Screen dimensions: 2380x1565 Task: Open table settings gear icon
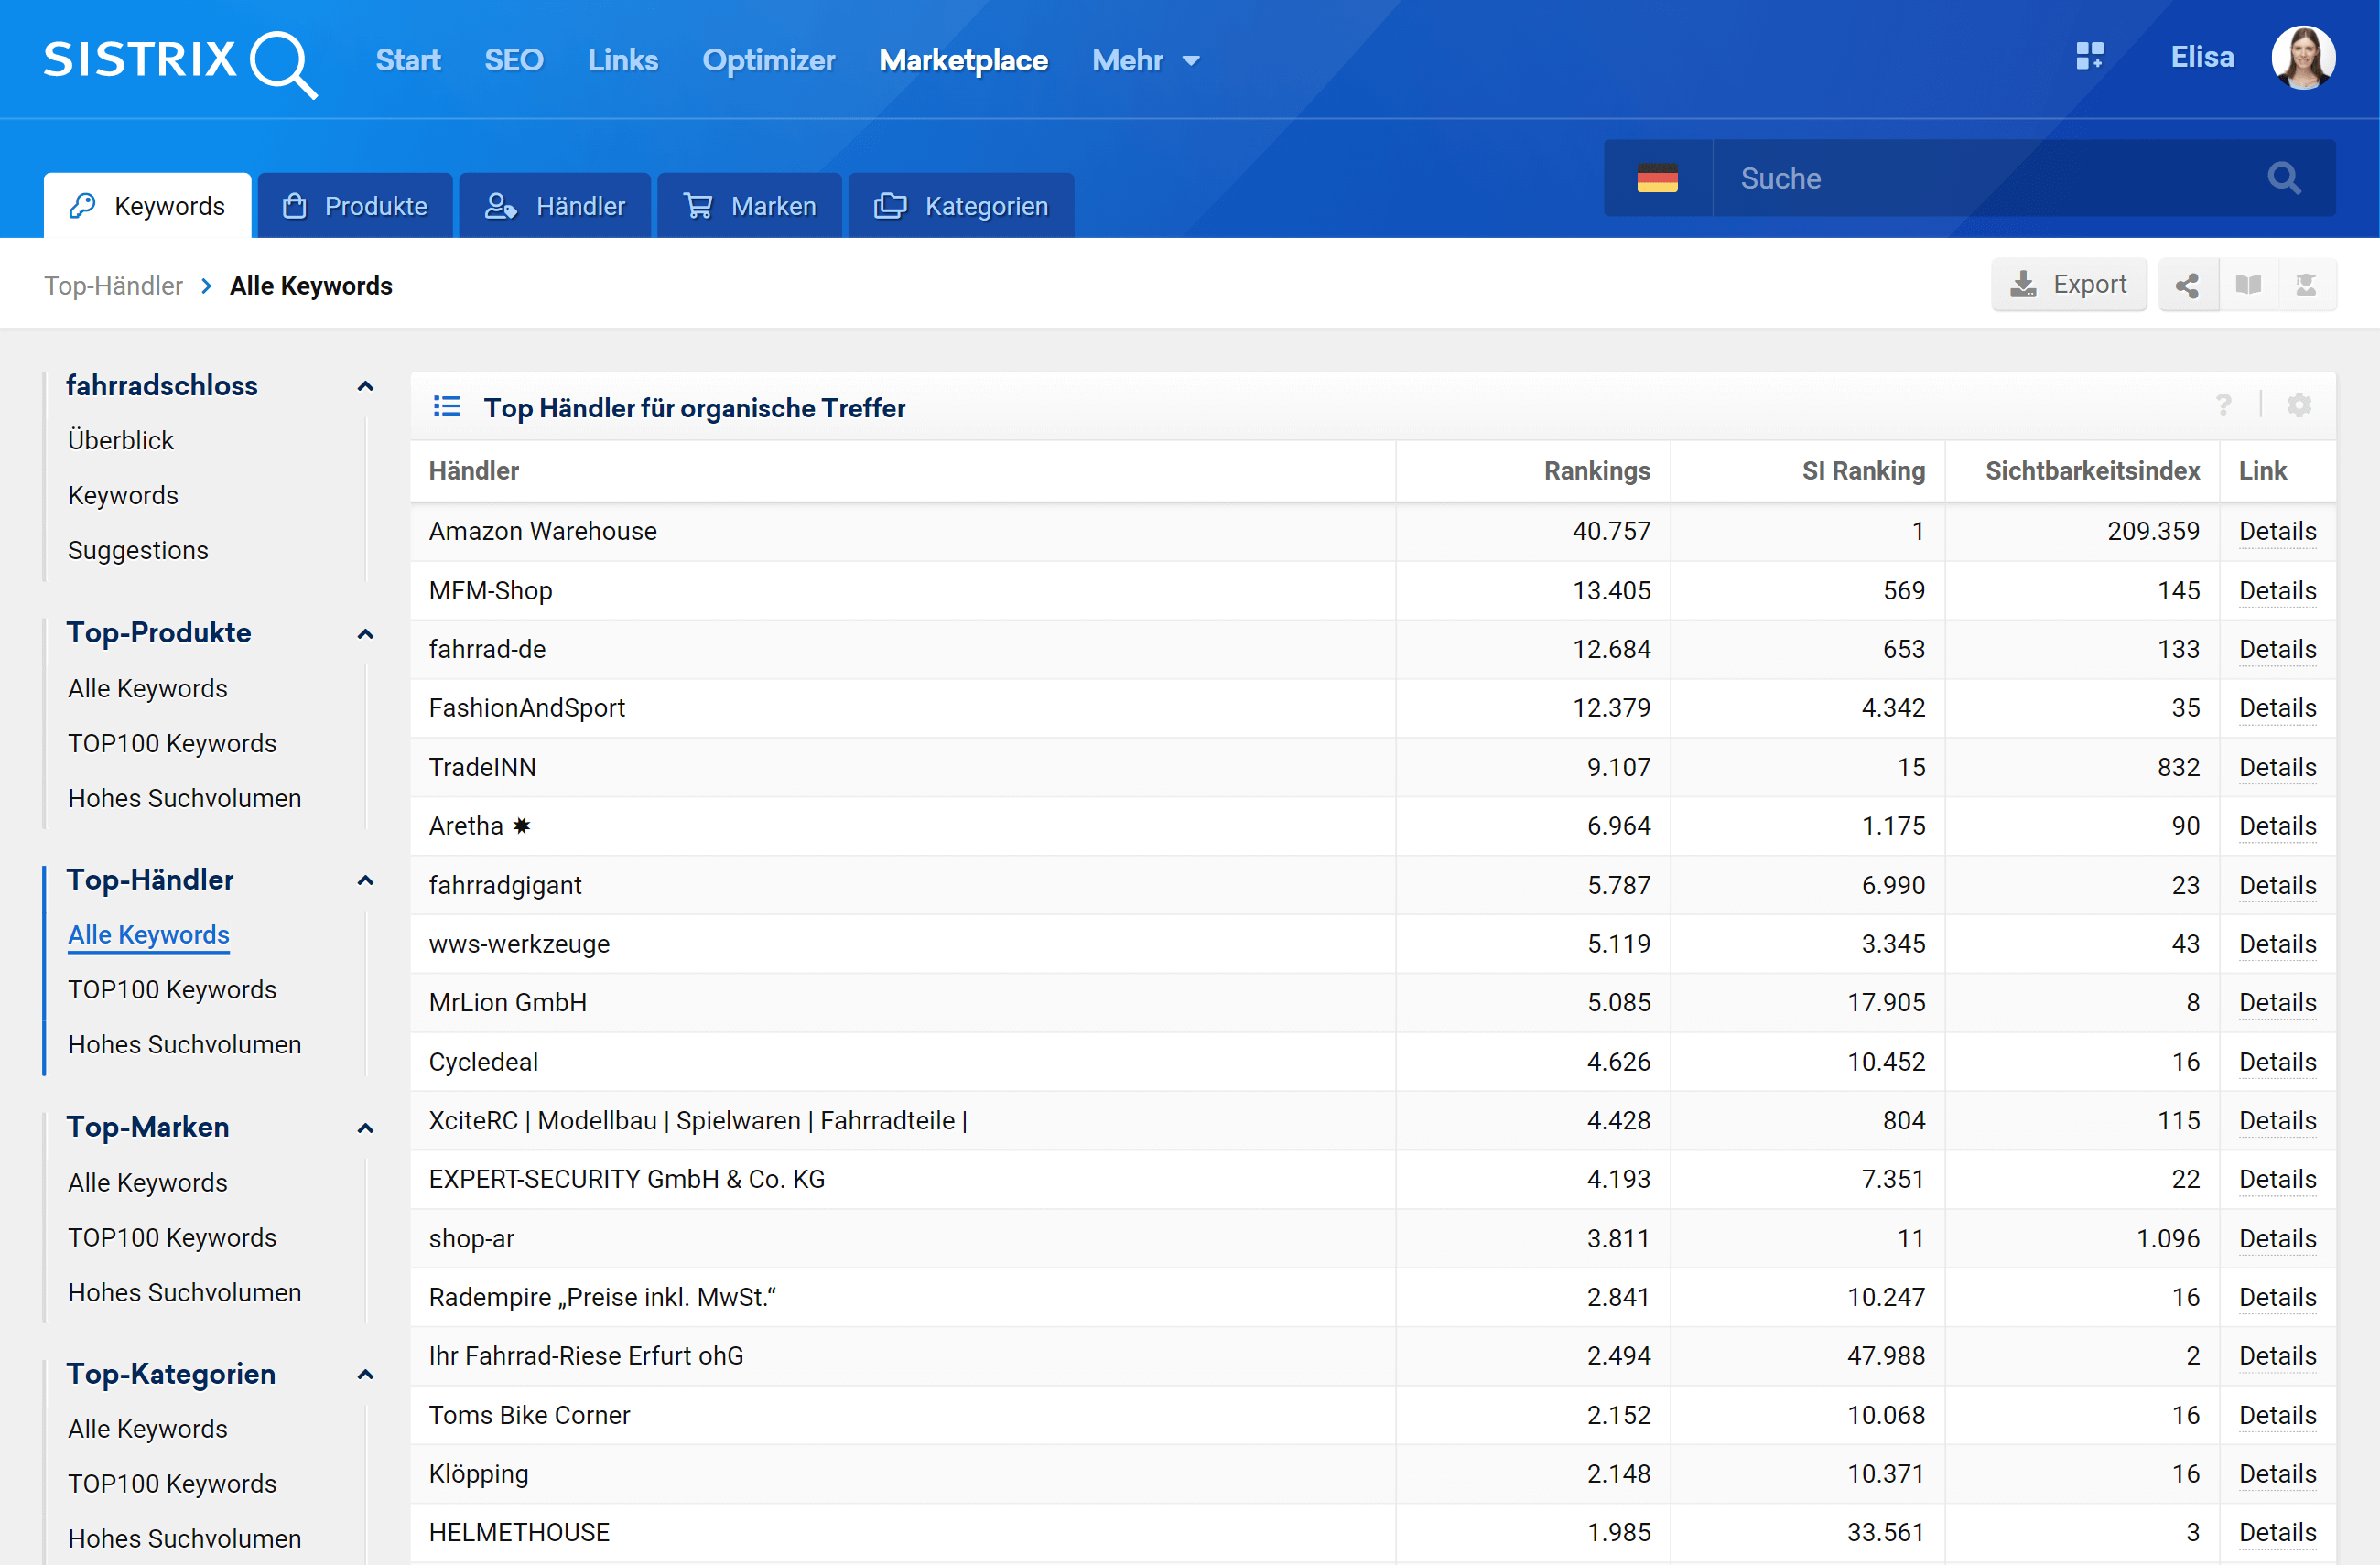2298,405
